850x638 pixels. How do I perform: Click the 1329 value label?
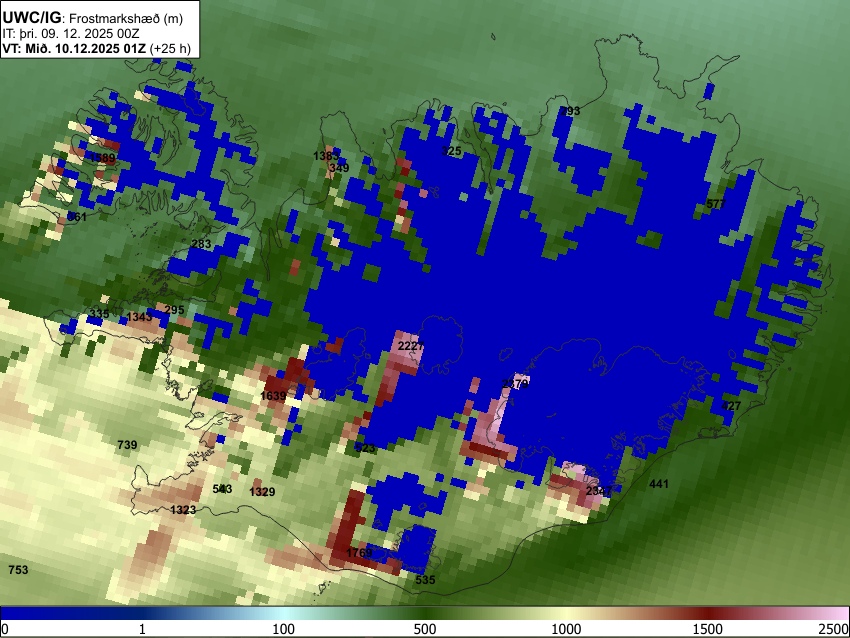262,492
